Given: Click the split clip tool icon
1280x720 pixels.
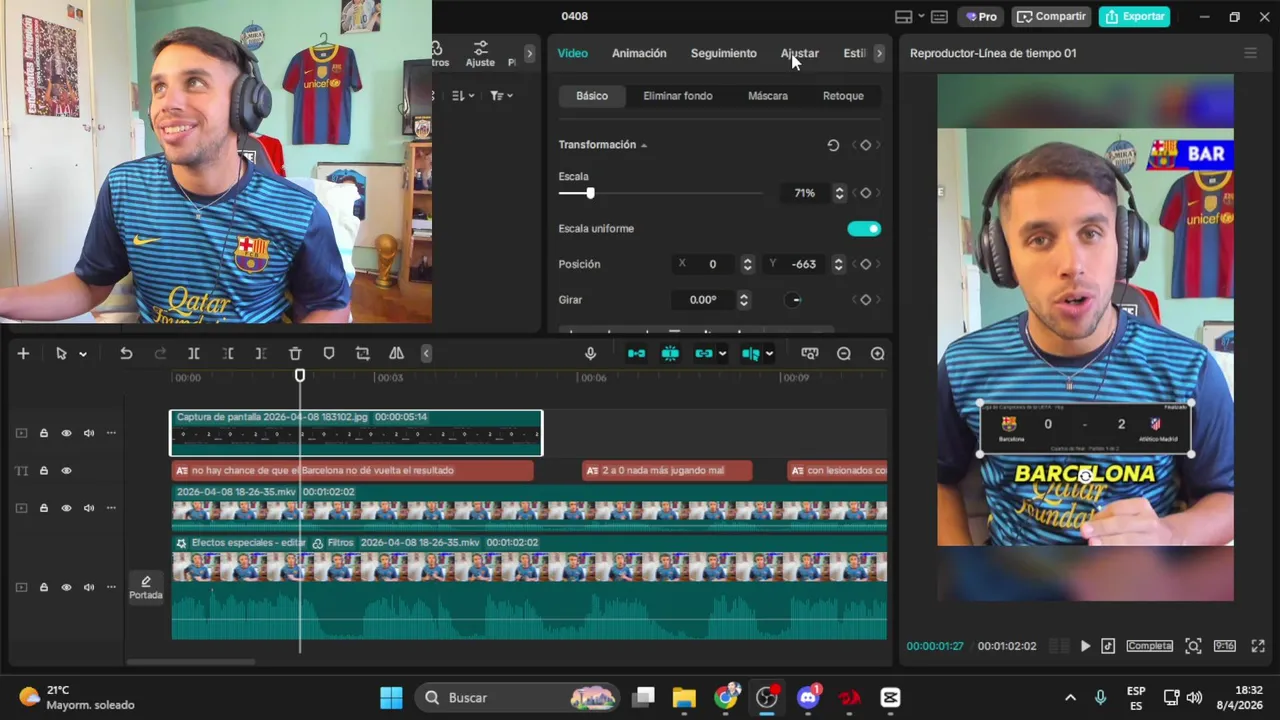Looking at the screenshot, I should click(194, 353).
